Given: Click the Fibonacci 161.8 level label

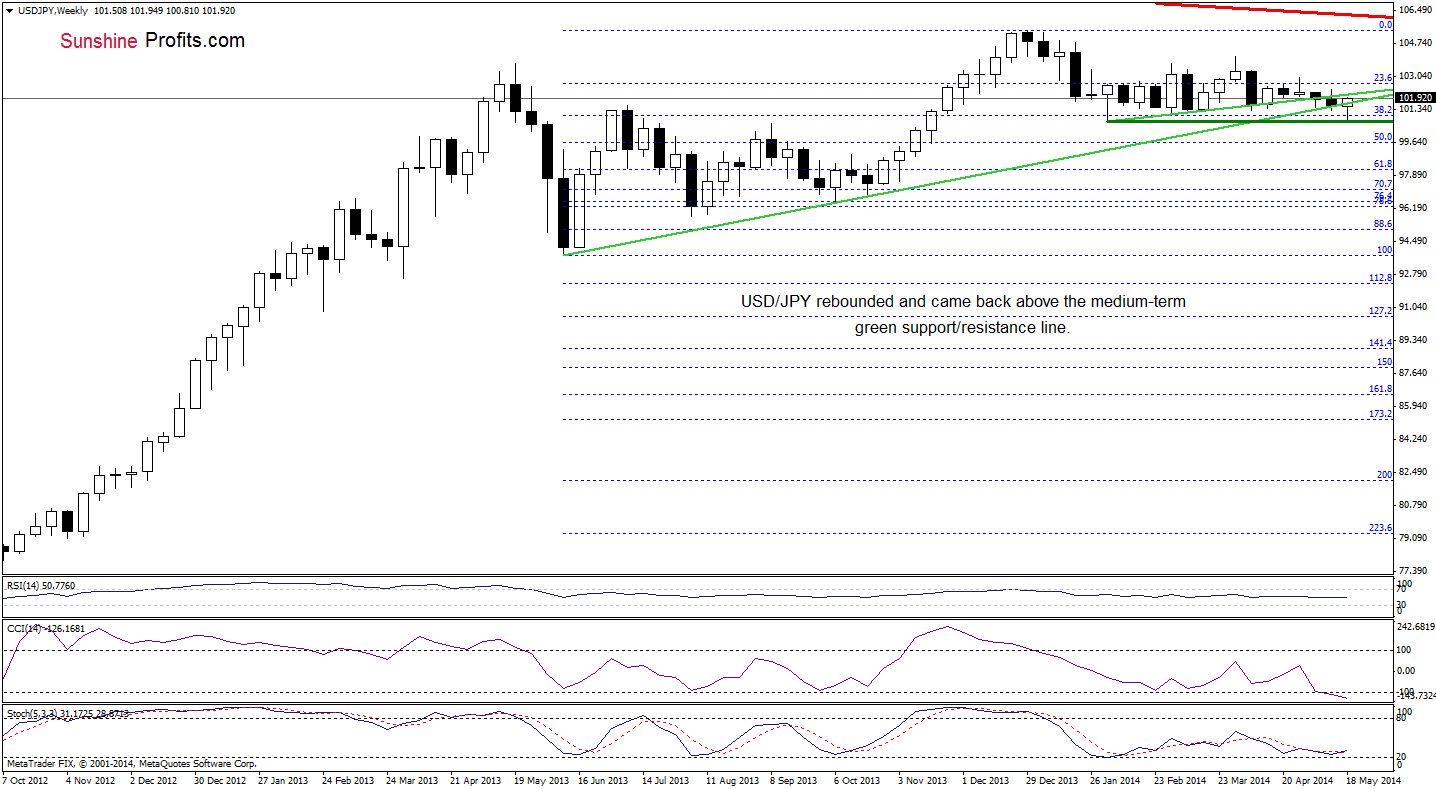Looking at the screenshot, I should (x=1381, y=389).
